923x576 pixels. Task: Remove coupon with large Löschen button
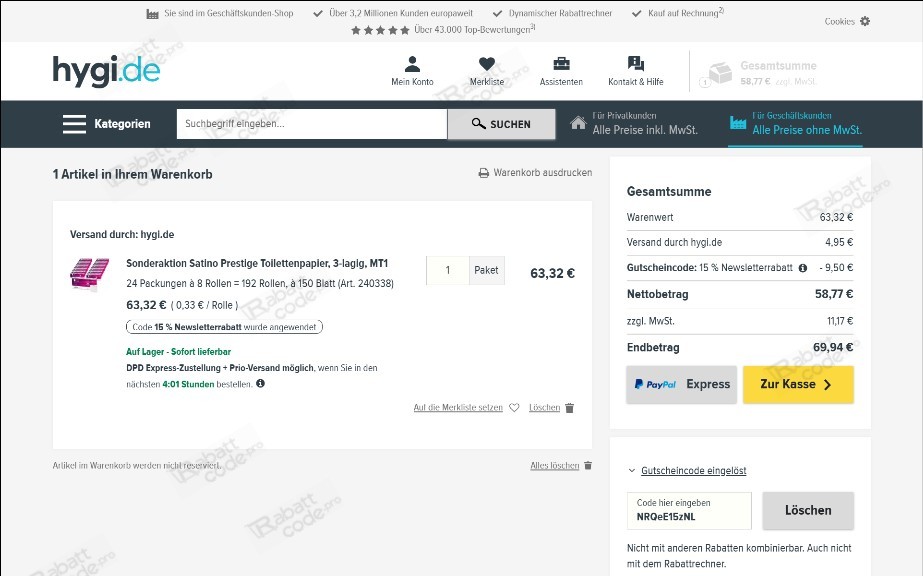808,511
